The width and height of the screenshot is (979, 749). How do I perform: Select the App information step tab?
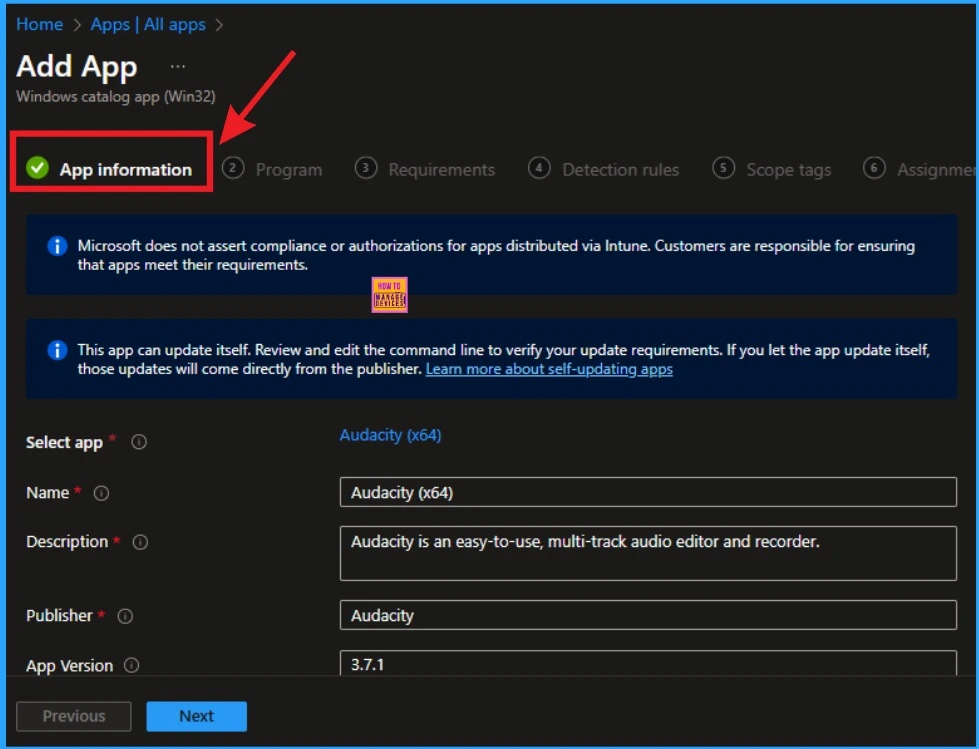pyautogui.click(x=111, y=169)
